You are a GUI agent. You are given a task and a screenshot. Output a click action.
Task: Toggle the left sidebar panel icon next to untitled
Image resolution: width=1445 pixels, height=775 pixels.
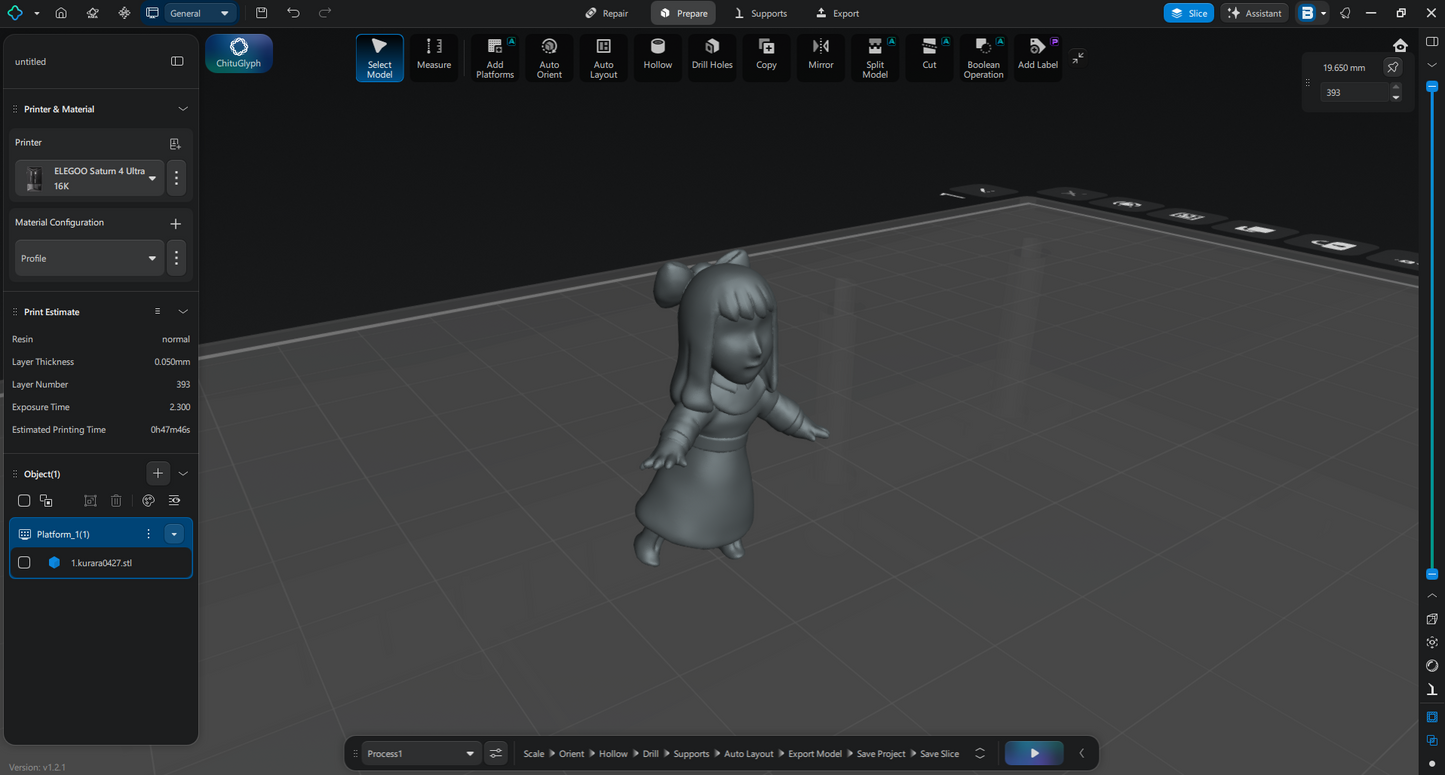click(x=177, y=61)
